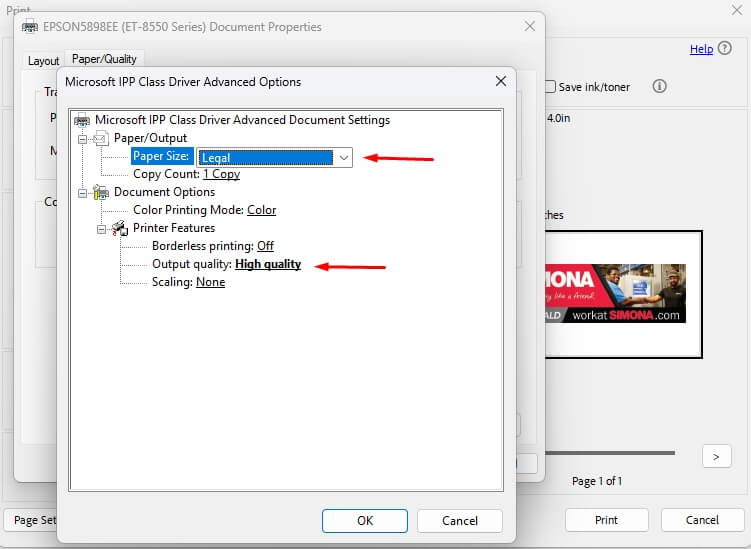The width and height of the screenshot is (751, 549).
Task: Open the Help link in Print dialog
Action: pyautogui.click(x=701, y=49)
